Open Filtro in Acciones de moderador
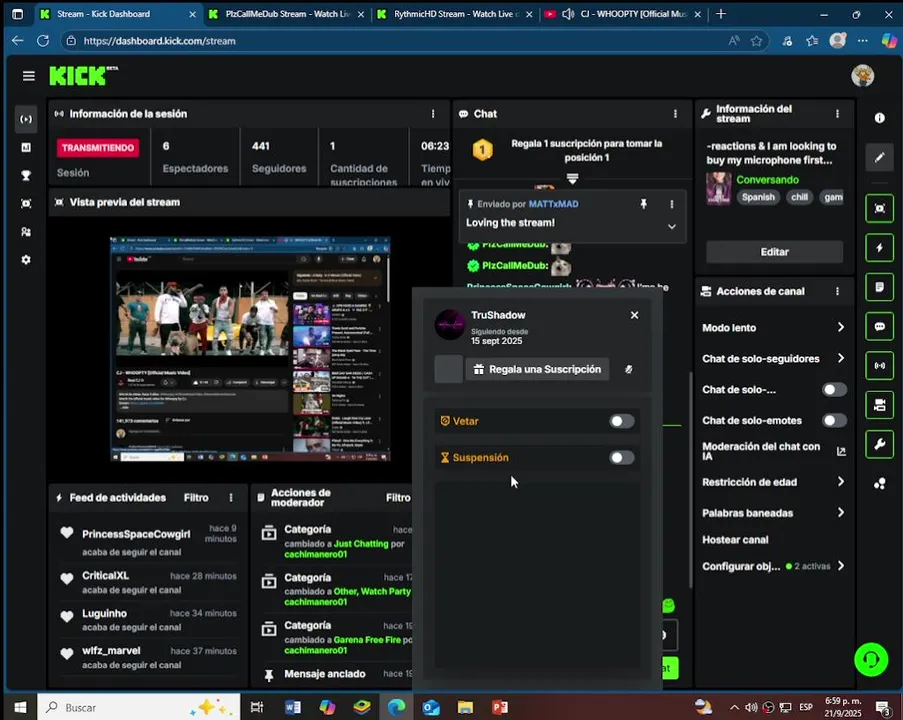Viewport: 903px width, 720px height. (x=398, y=498)
